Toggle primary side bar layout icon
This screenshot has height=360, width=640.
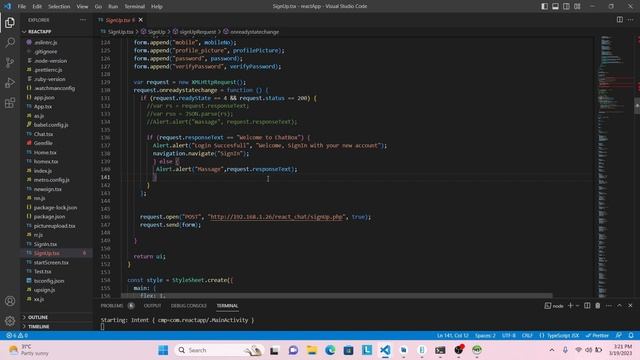544,6
